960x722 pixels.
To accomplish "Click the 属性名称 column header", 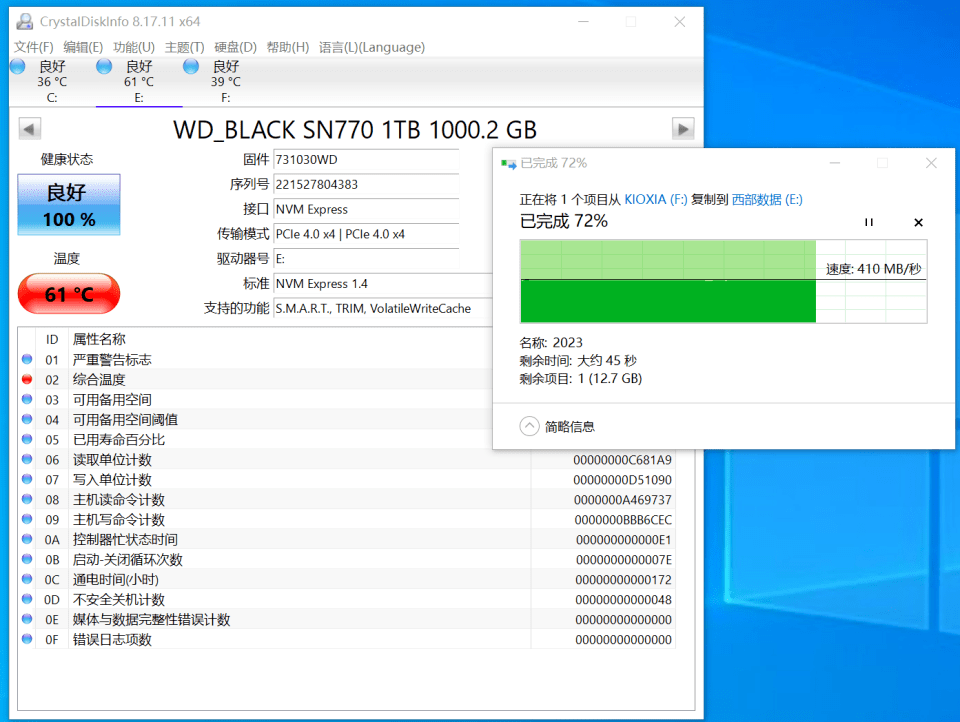I will click(99, 339).
